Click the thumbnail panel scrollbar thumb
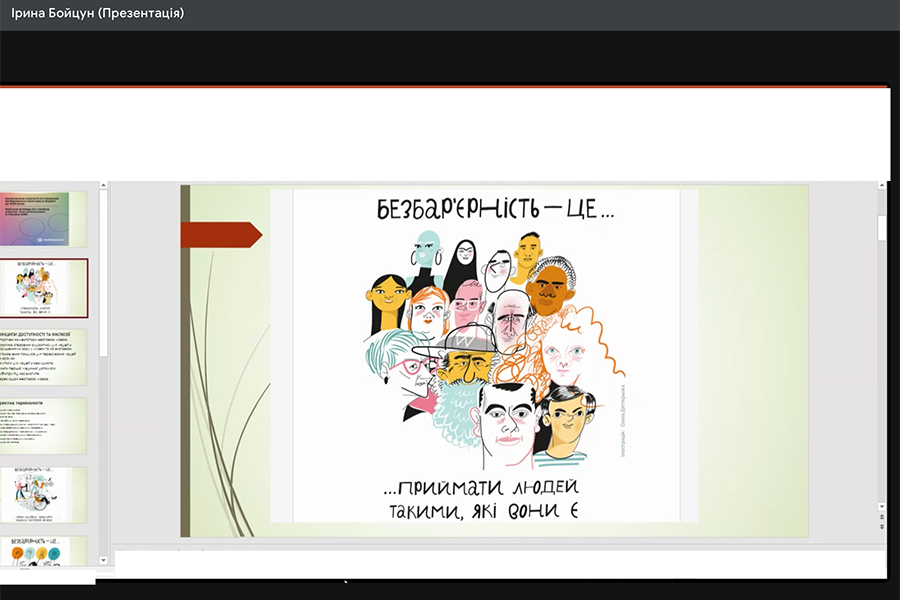This screenshot has height=600, width=900. (x=103, y=270)
